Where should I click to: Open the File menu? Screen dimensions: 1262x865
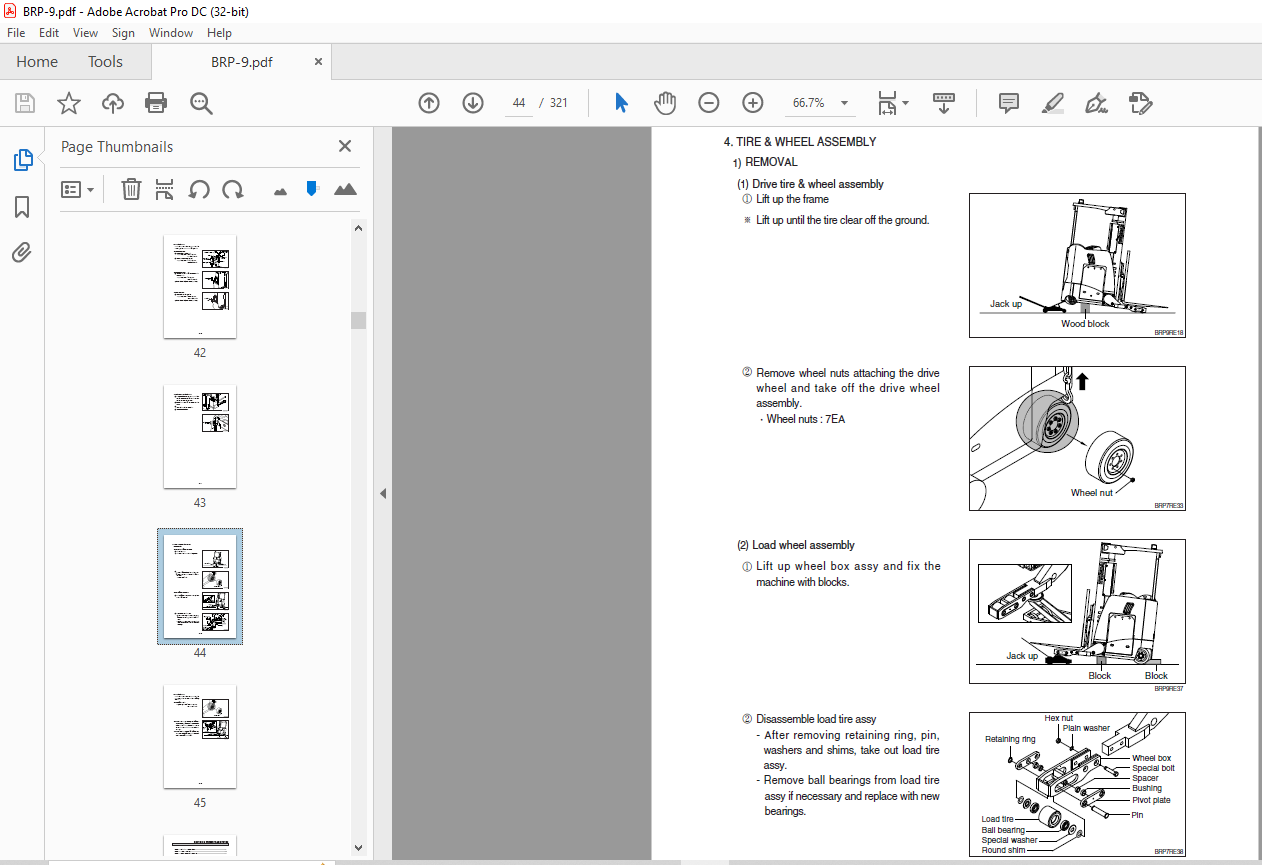[x=16, y=33]
